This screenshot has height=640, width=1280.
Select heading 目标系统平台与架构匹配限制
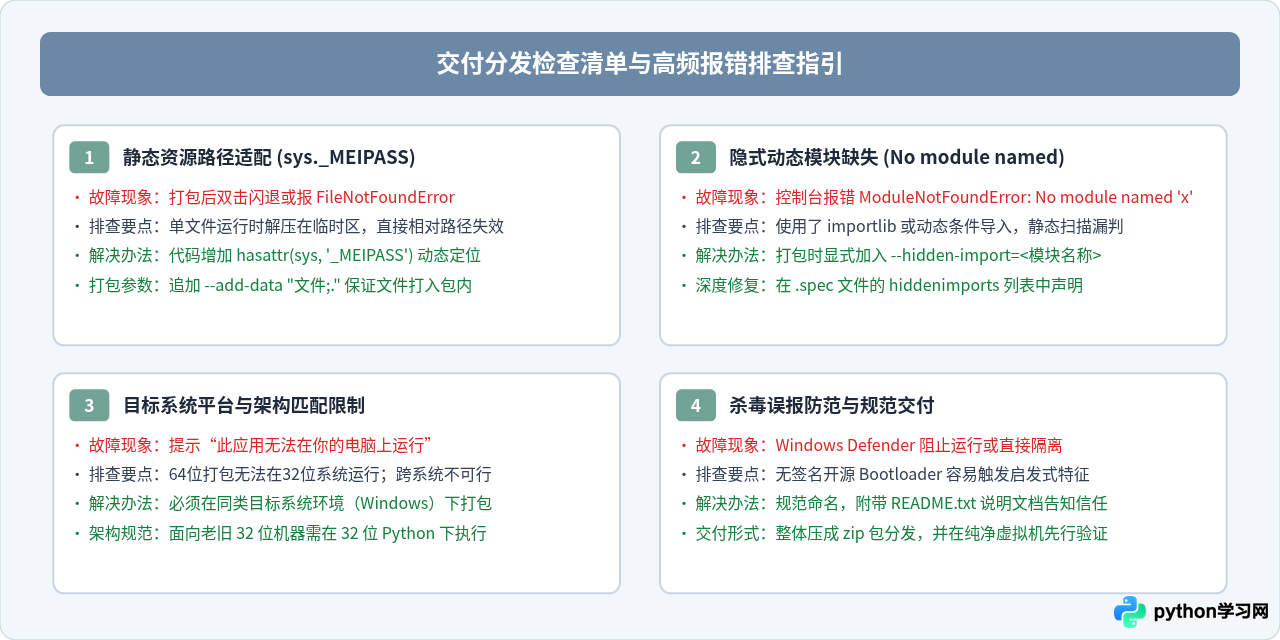click(244, 405)
